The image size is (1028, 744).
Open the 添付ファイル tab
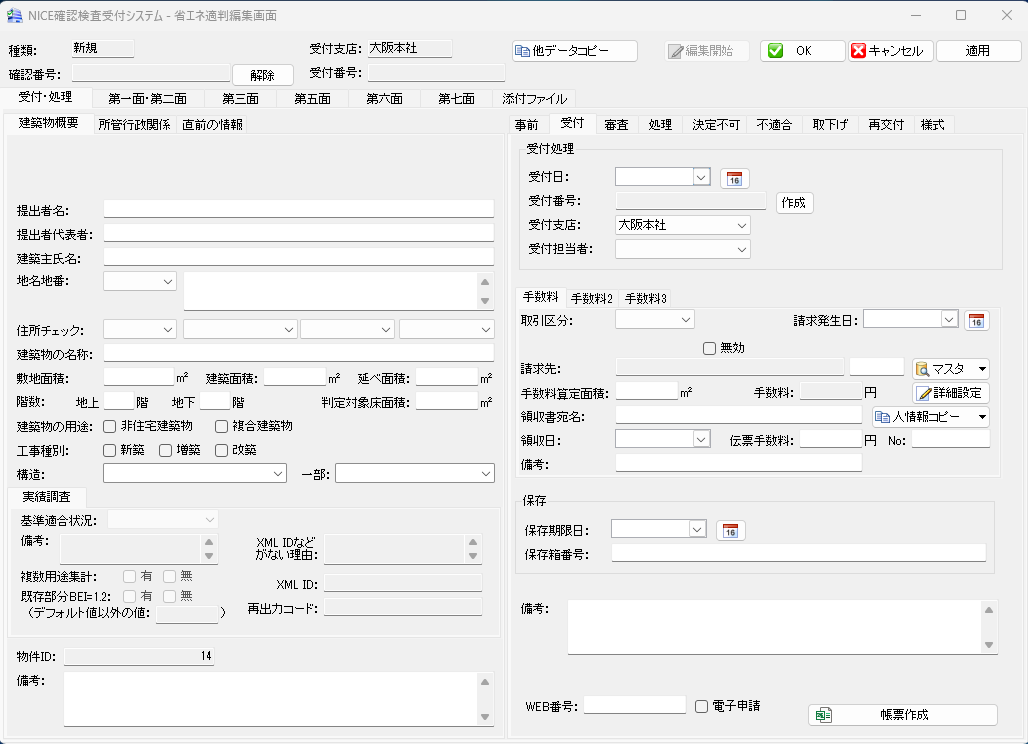point(534,99)
